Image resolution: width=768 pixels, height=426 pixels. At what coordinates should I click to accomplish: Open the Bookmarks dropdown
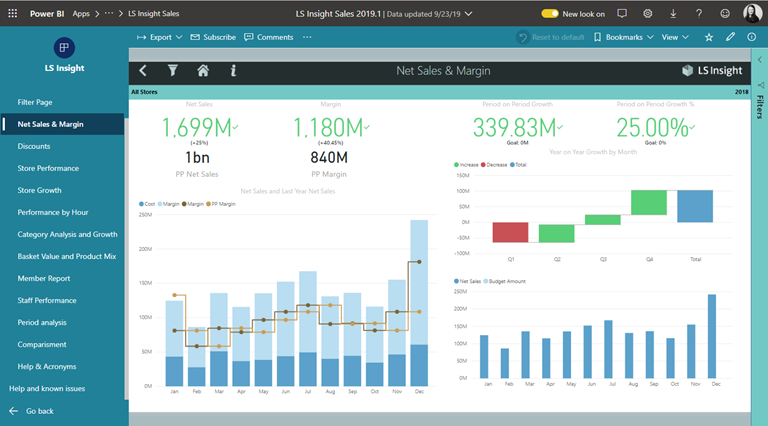[623, 37]
